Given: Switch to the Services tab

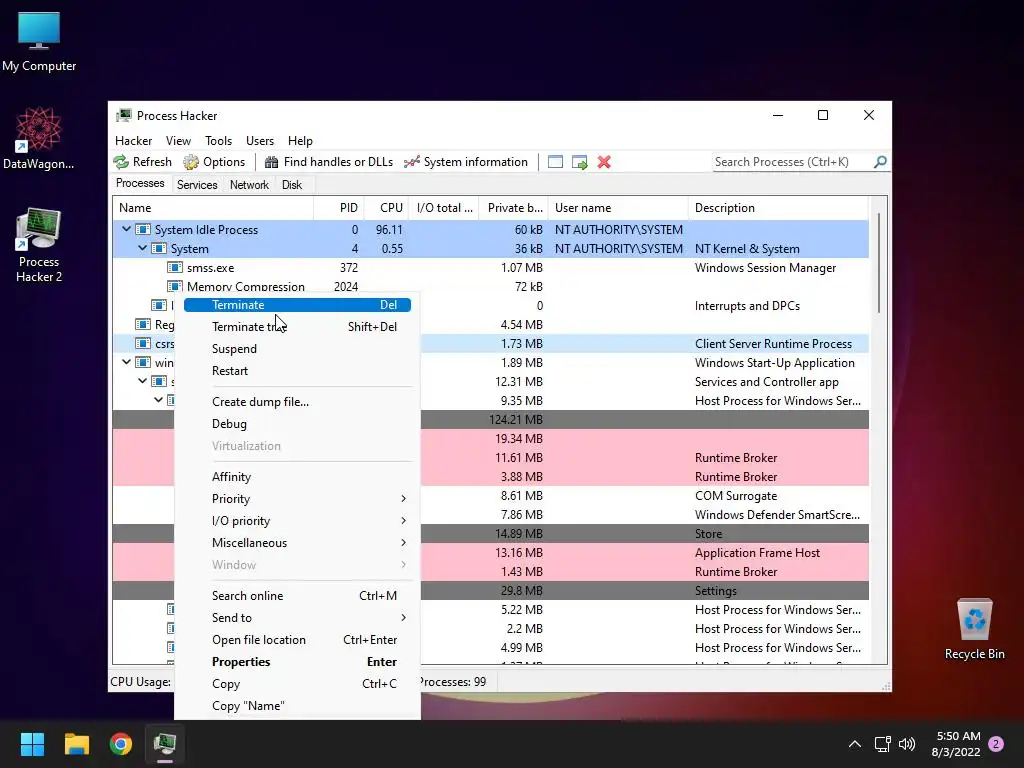Looking at the screenshot, I should [197, 185].
